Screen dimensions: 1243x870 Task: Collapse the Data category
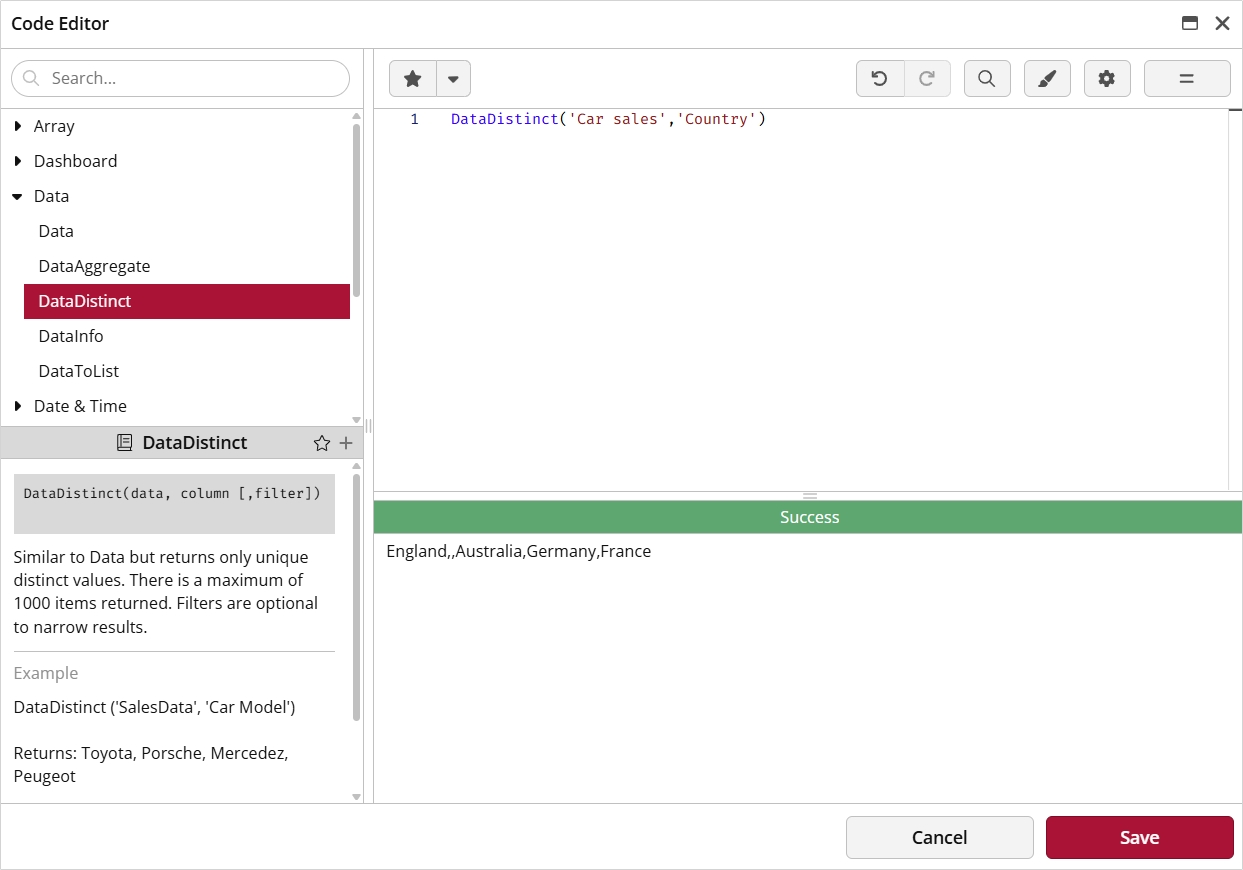click(x=18, y=196)
